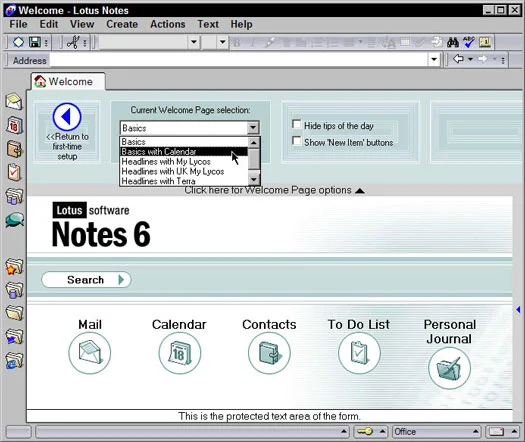The width and height of the screenshot is (525, 442).
Task: Select 'Headlines with My Lycos' option
Action: tap(184, 162)
